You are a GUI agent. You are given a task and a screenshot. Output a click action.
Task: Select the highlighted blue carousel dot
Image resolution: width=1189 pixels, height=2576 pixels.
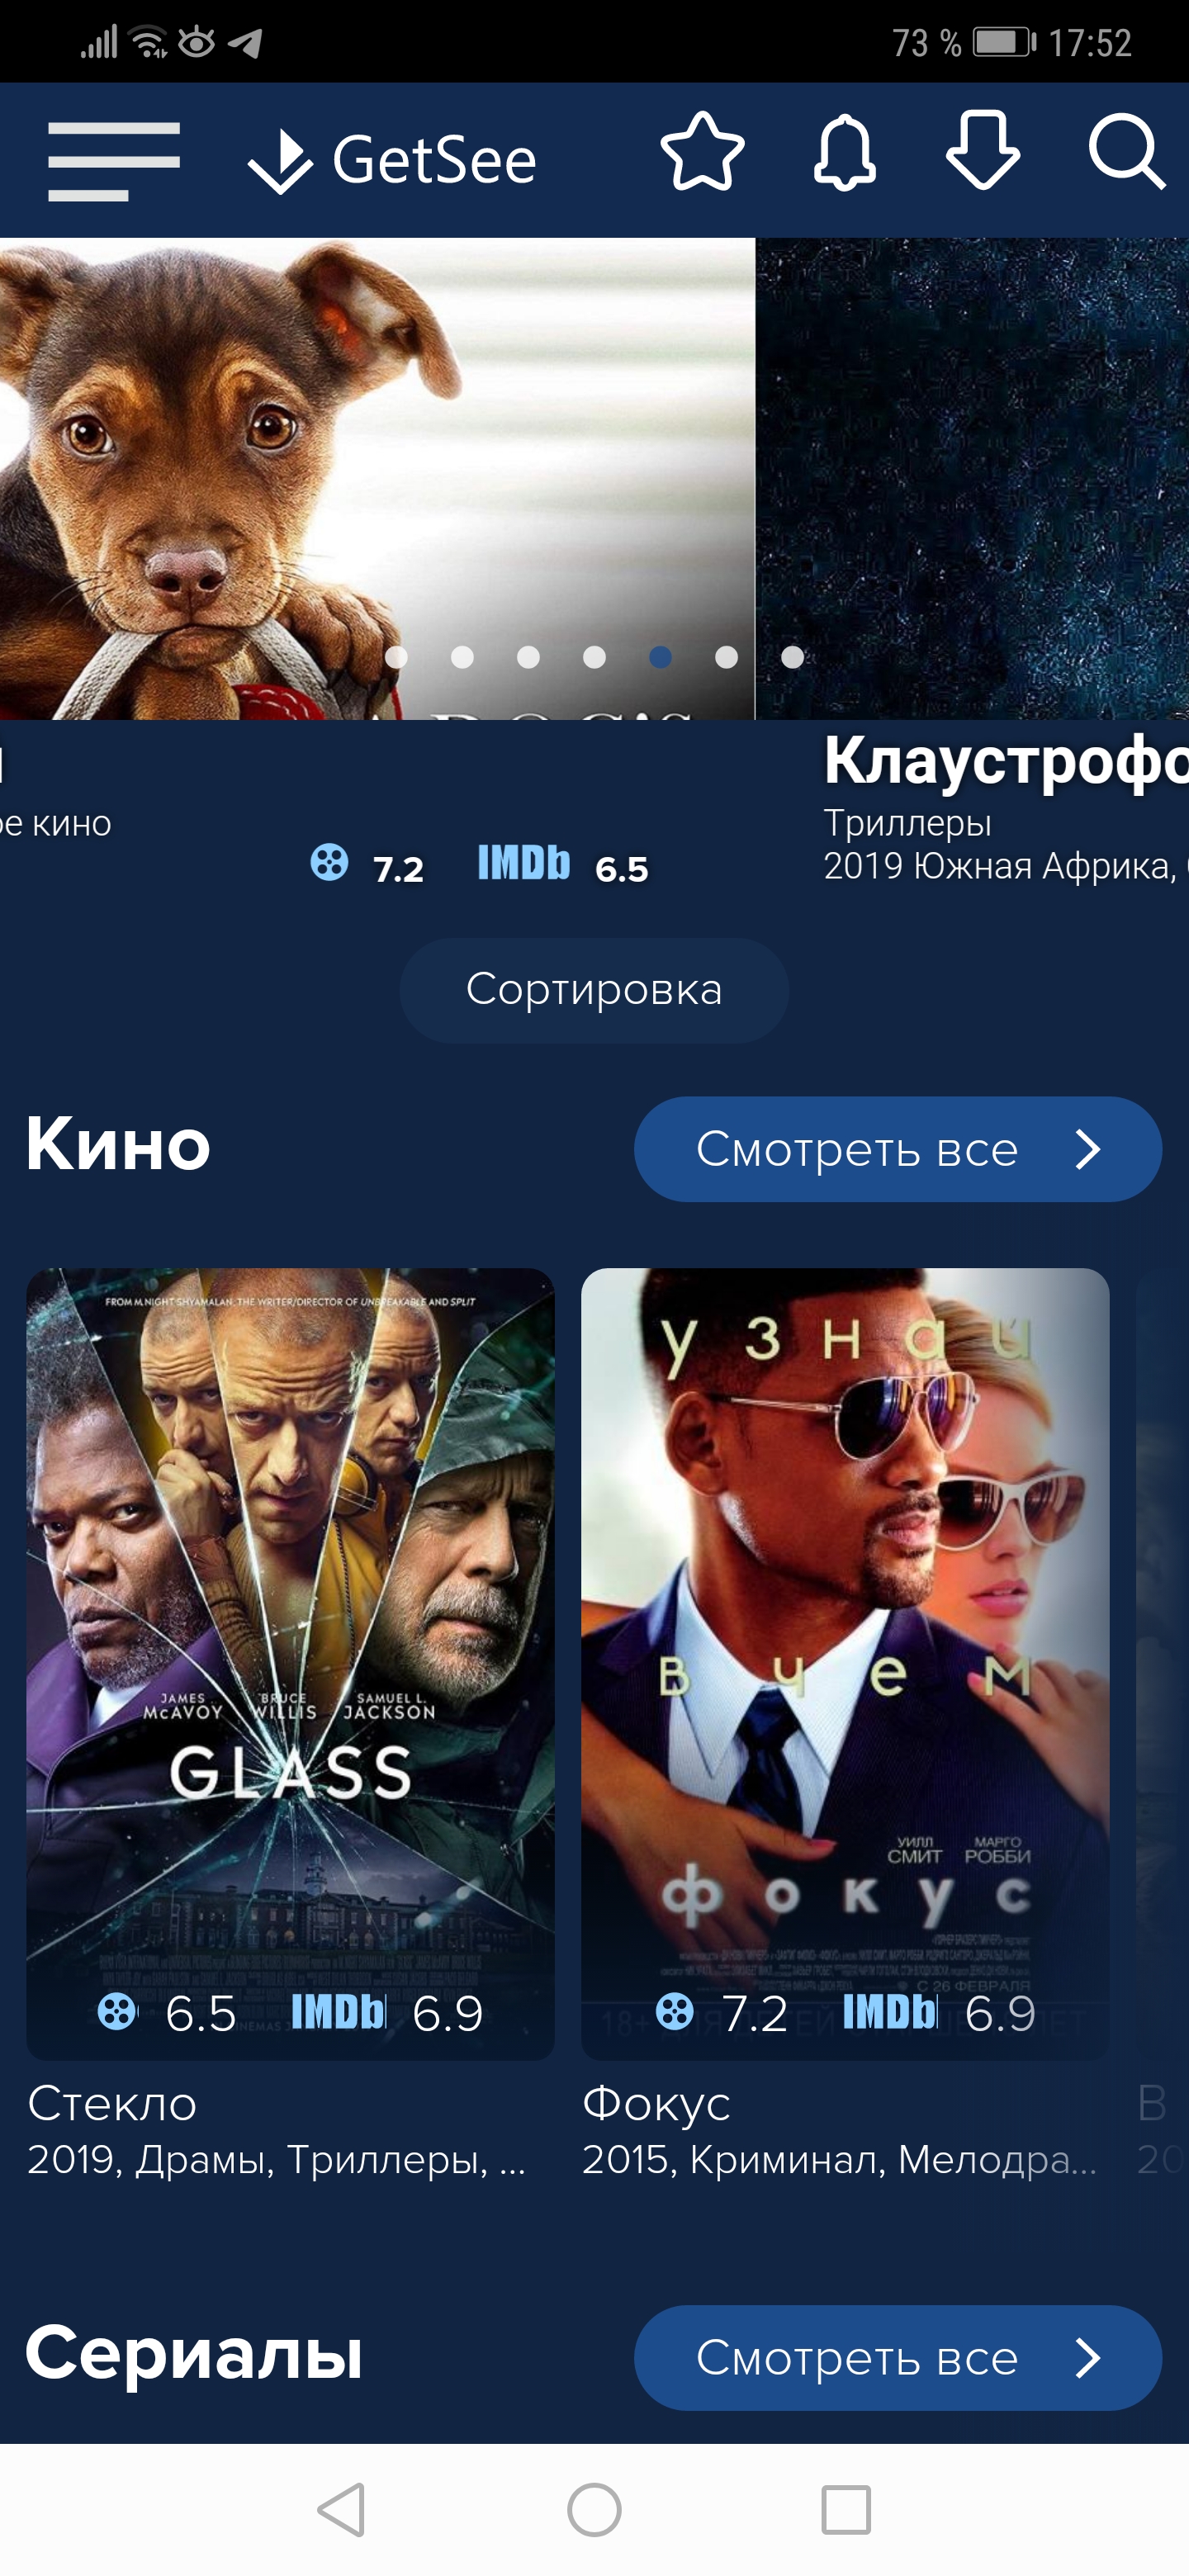660,657
